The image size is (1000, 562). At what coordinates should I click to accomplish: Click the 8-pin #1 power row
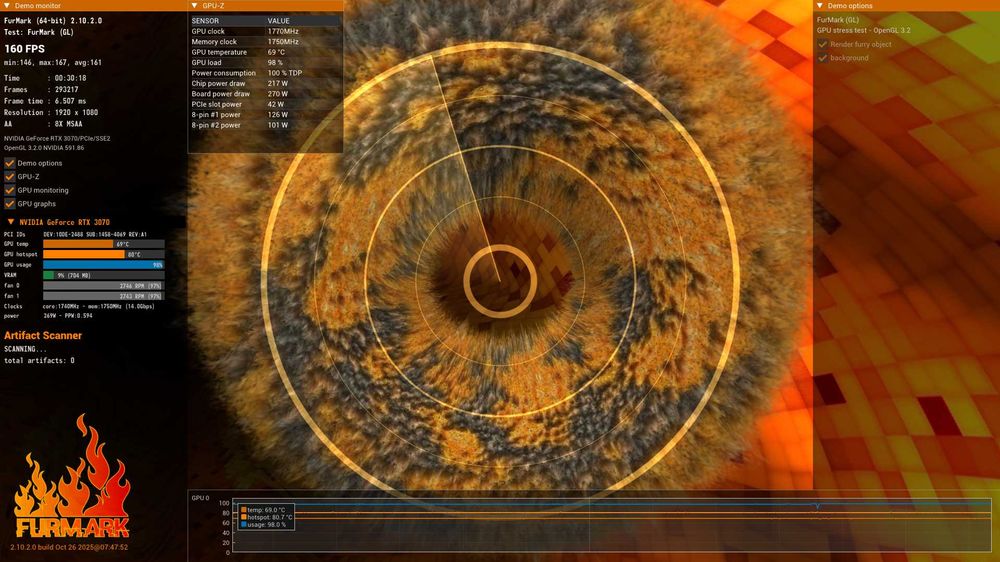click(265, 115)
